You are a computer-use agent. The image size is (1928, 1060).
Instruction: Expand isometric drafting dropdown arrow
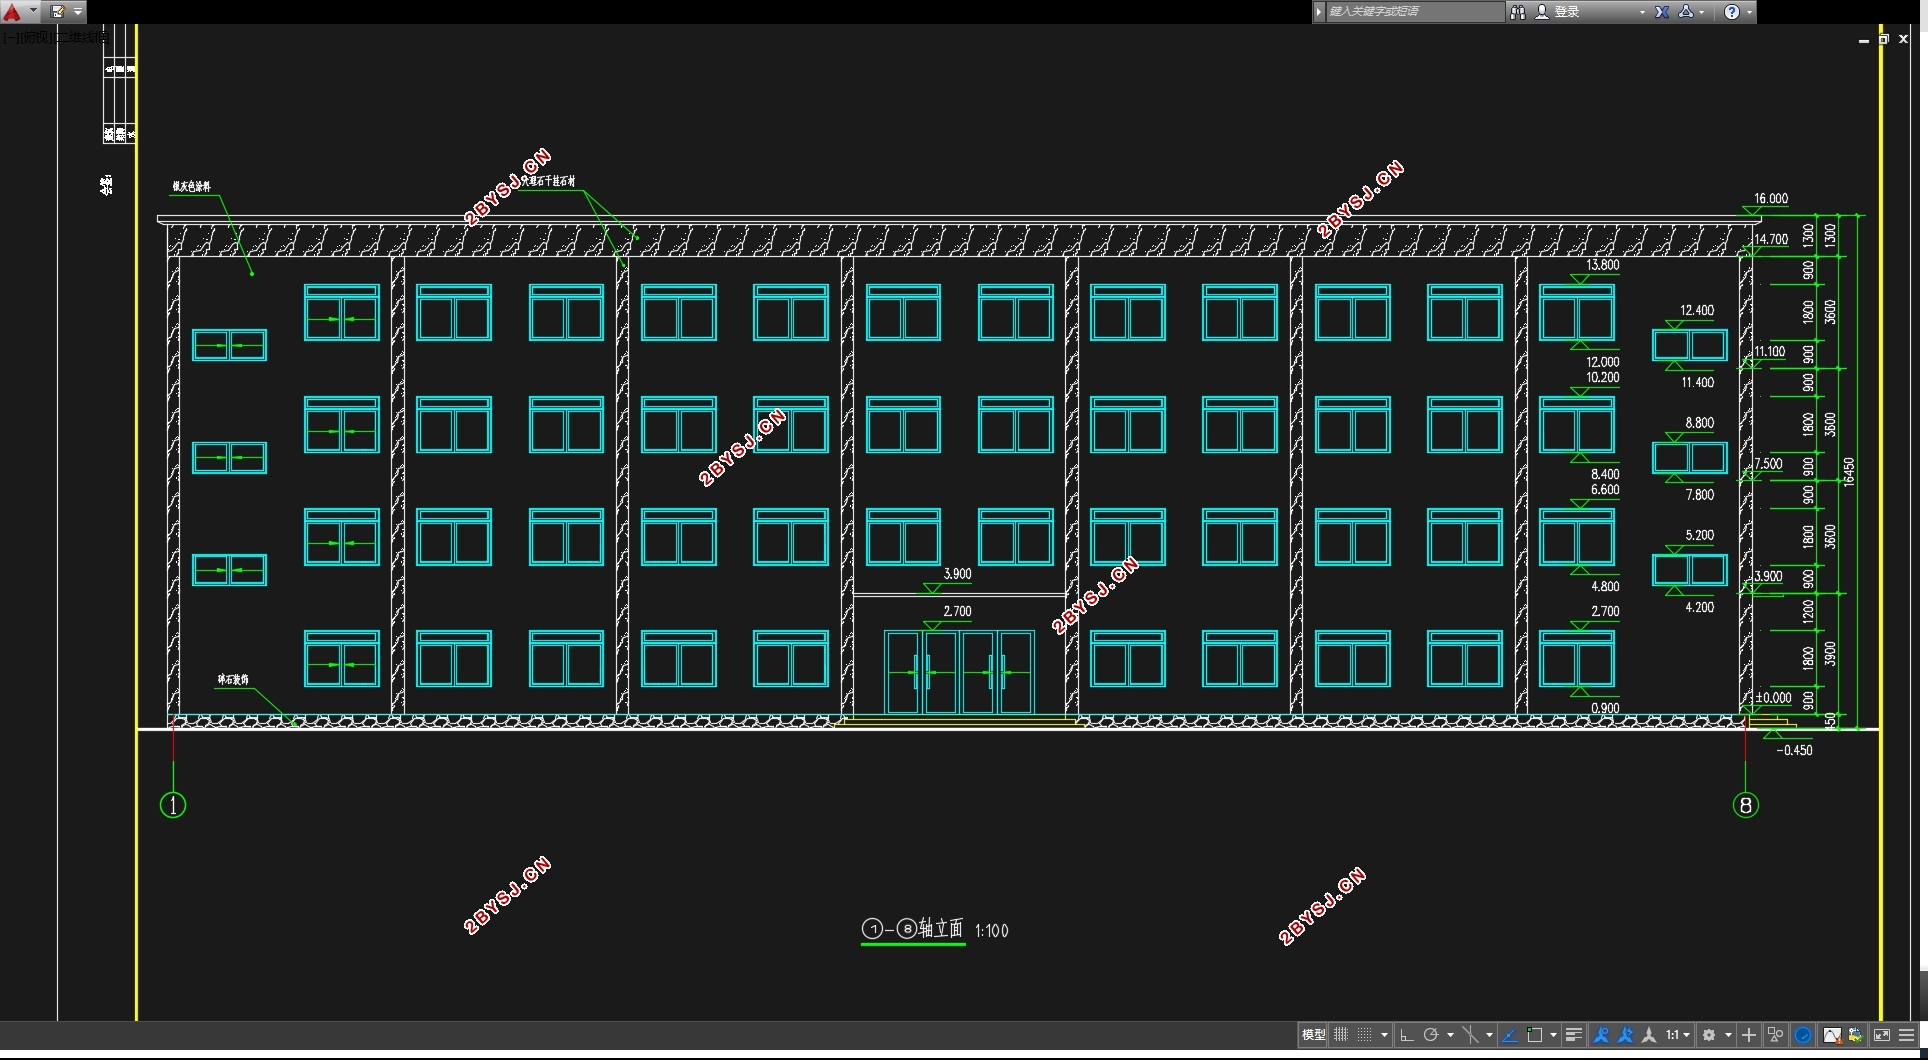tap(1489, 1035)
